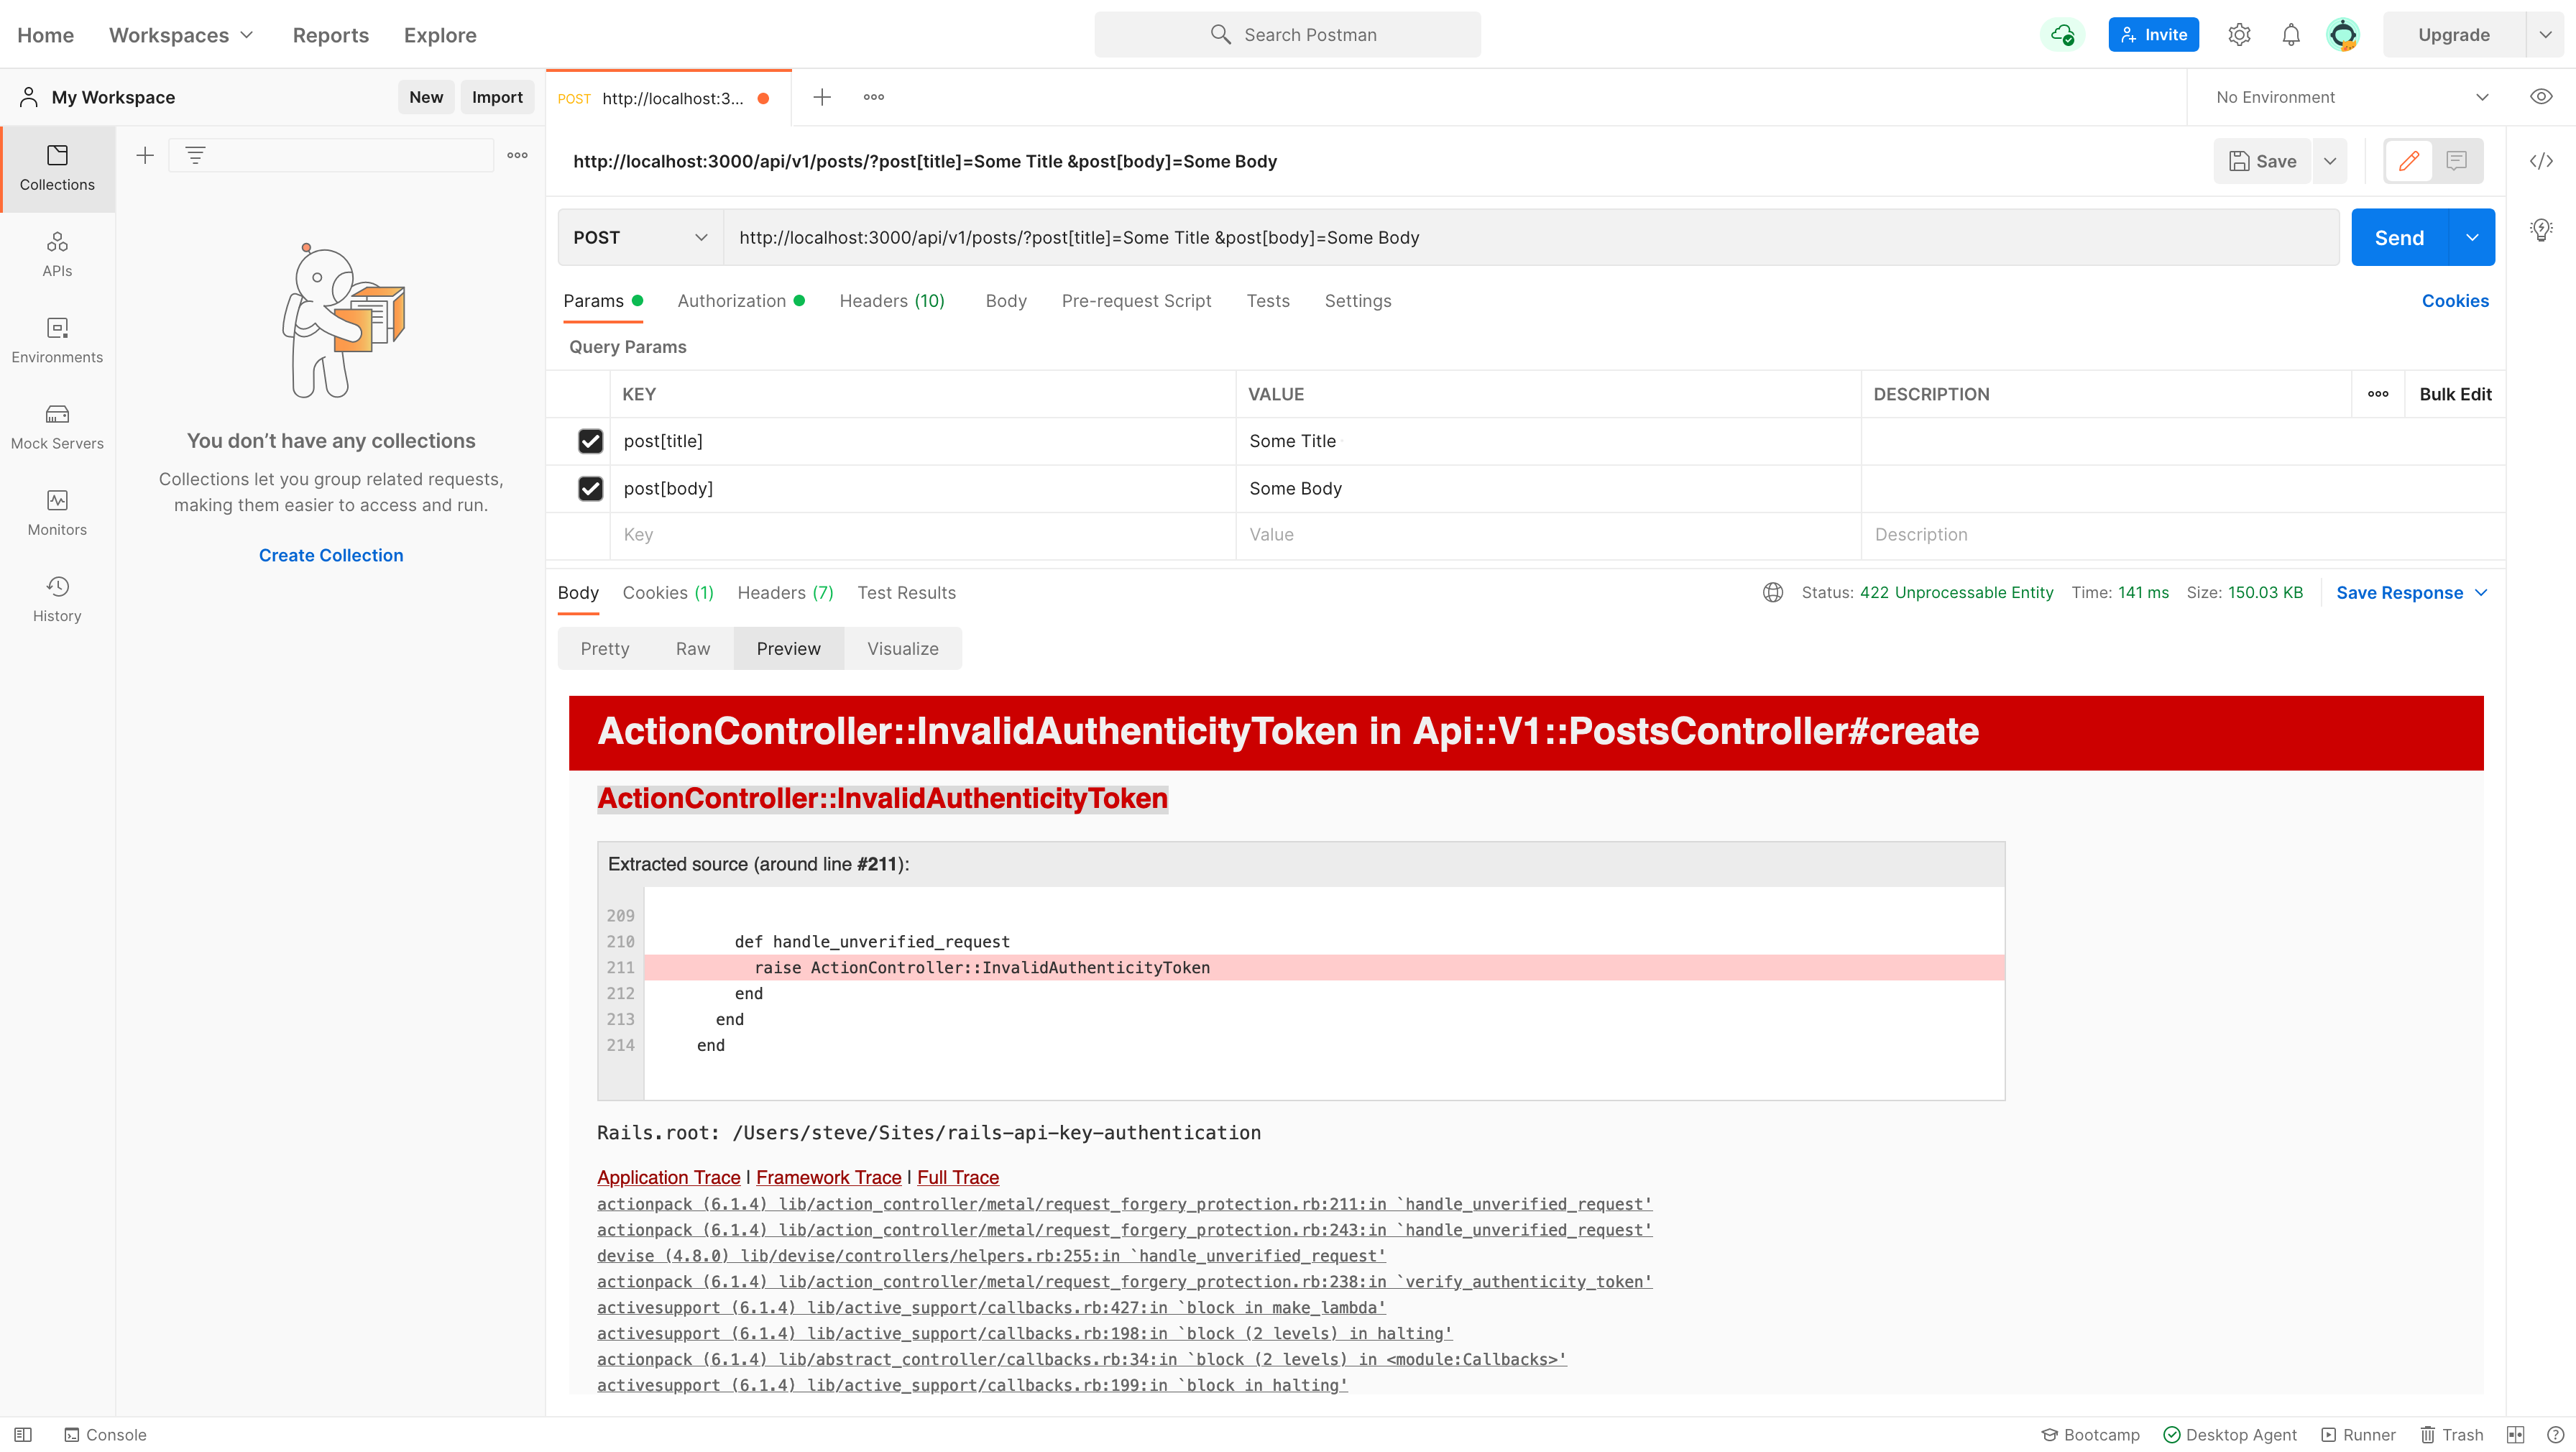
Task: Open the Cookies link
Action: tap(2455, 301)
